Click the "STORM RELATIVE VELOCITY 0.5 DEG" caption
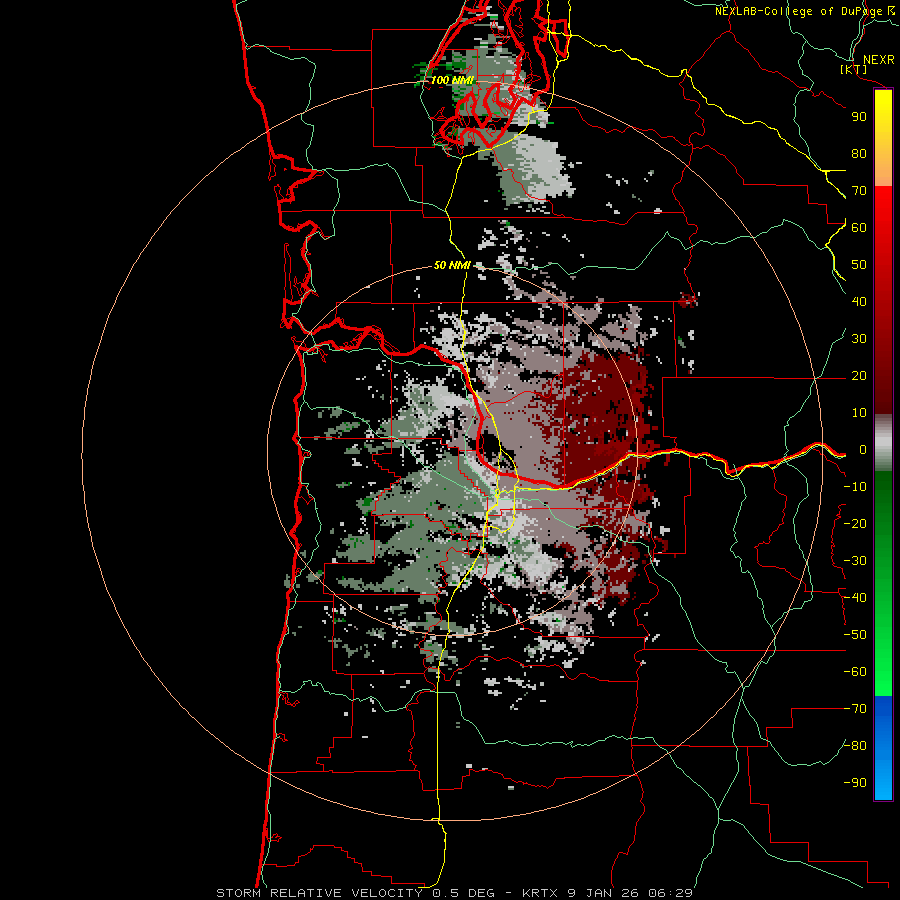900x900 pixels. click(x=362, y=893)
